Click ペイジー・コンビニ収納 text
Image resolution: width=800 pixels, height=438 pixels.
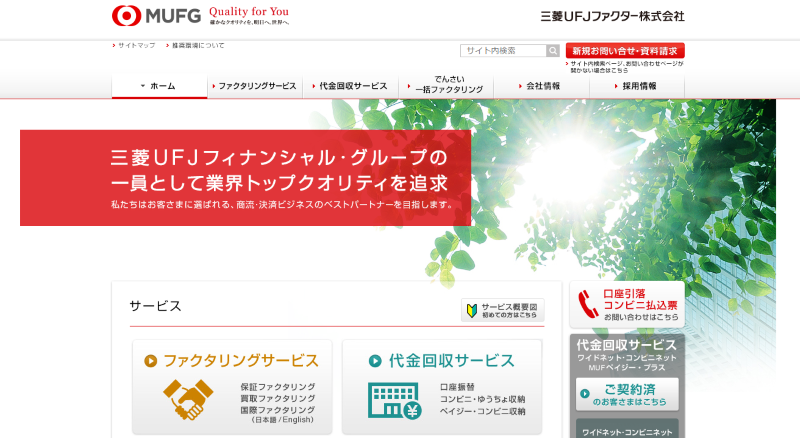coord(482,411)
